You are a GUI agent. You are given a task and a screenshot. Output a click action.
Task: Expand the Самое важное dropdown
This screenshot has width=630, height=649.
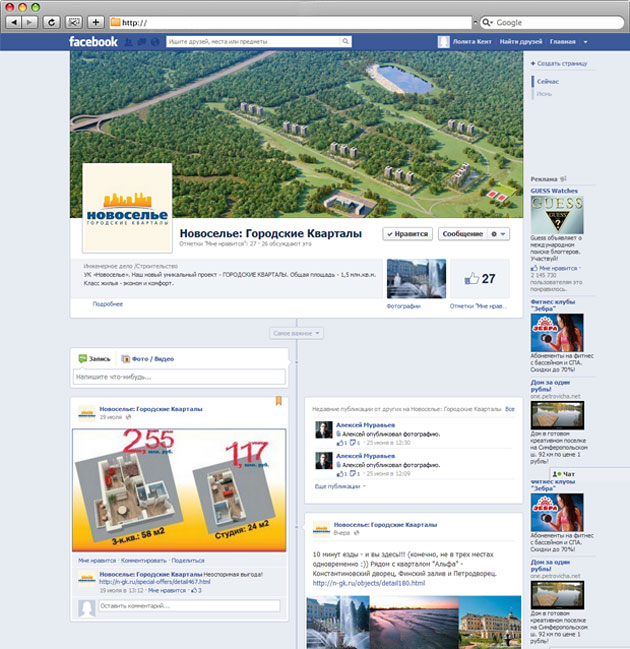point(296,333)
